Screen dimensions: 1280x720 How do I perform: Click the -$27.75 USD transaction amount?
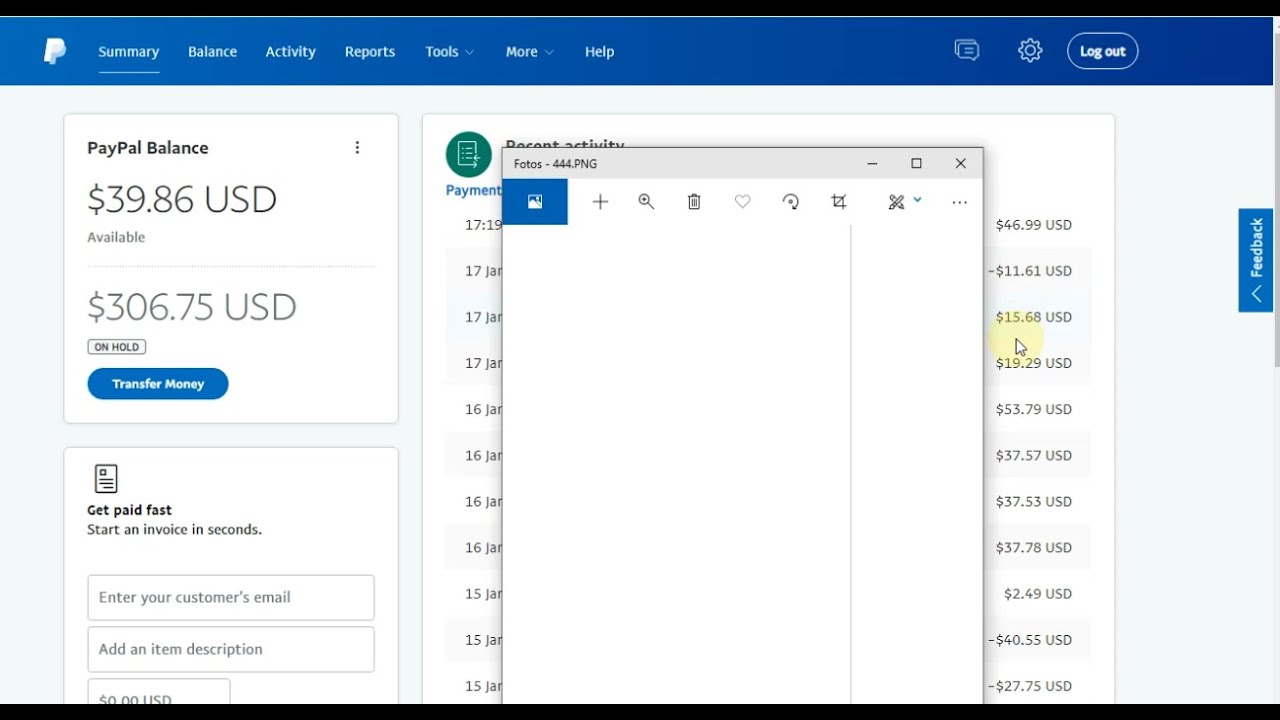click(1029, 685)
